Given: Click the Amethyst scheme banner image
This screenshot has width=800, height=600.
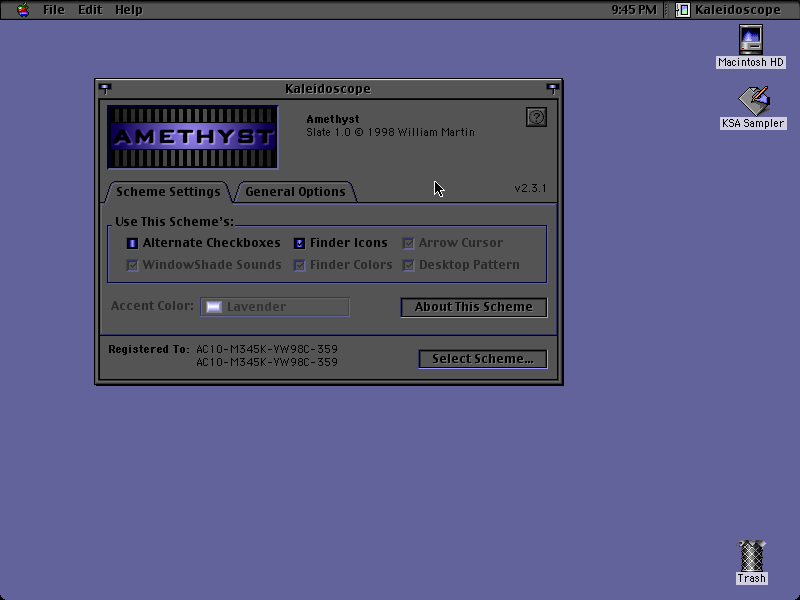Looking at the screenshot, I should [193, 137].
